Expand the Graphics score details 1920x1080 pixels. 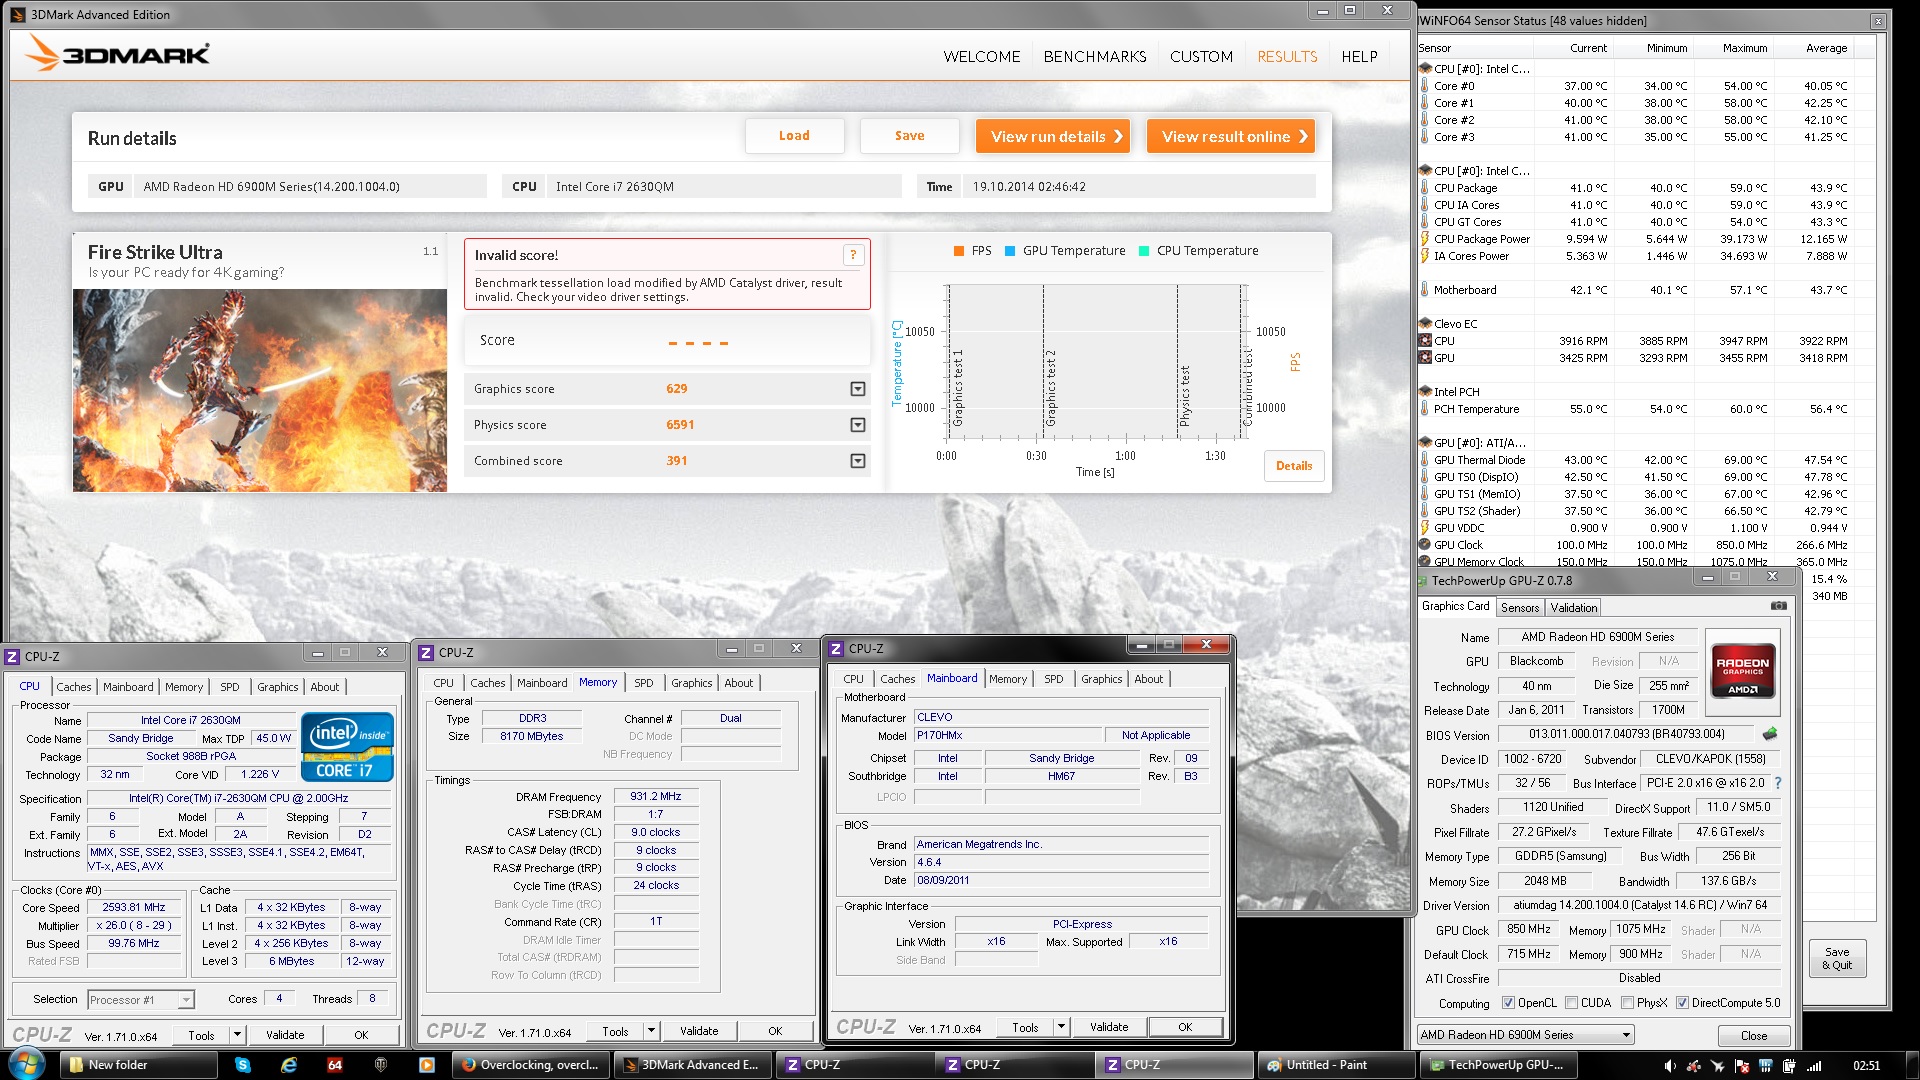(x=857, y=389)
